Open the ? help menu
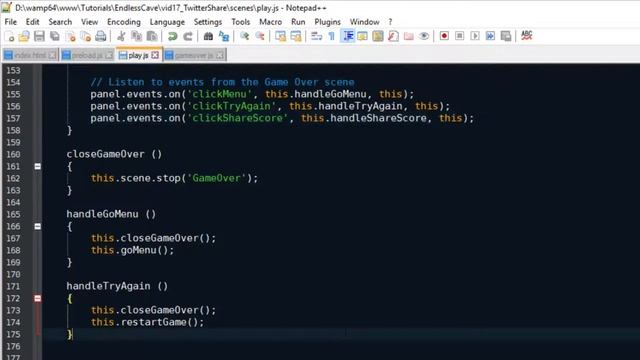 point(390,22)
